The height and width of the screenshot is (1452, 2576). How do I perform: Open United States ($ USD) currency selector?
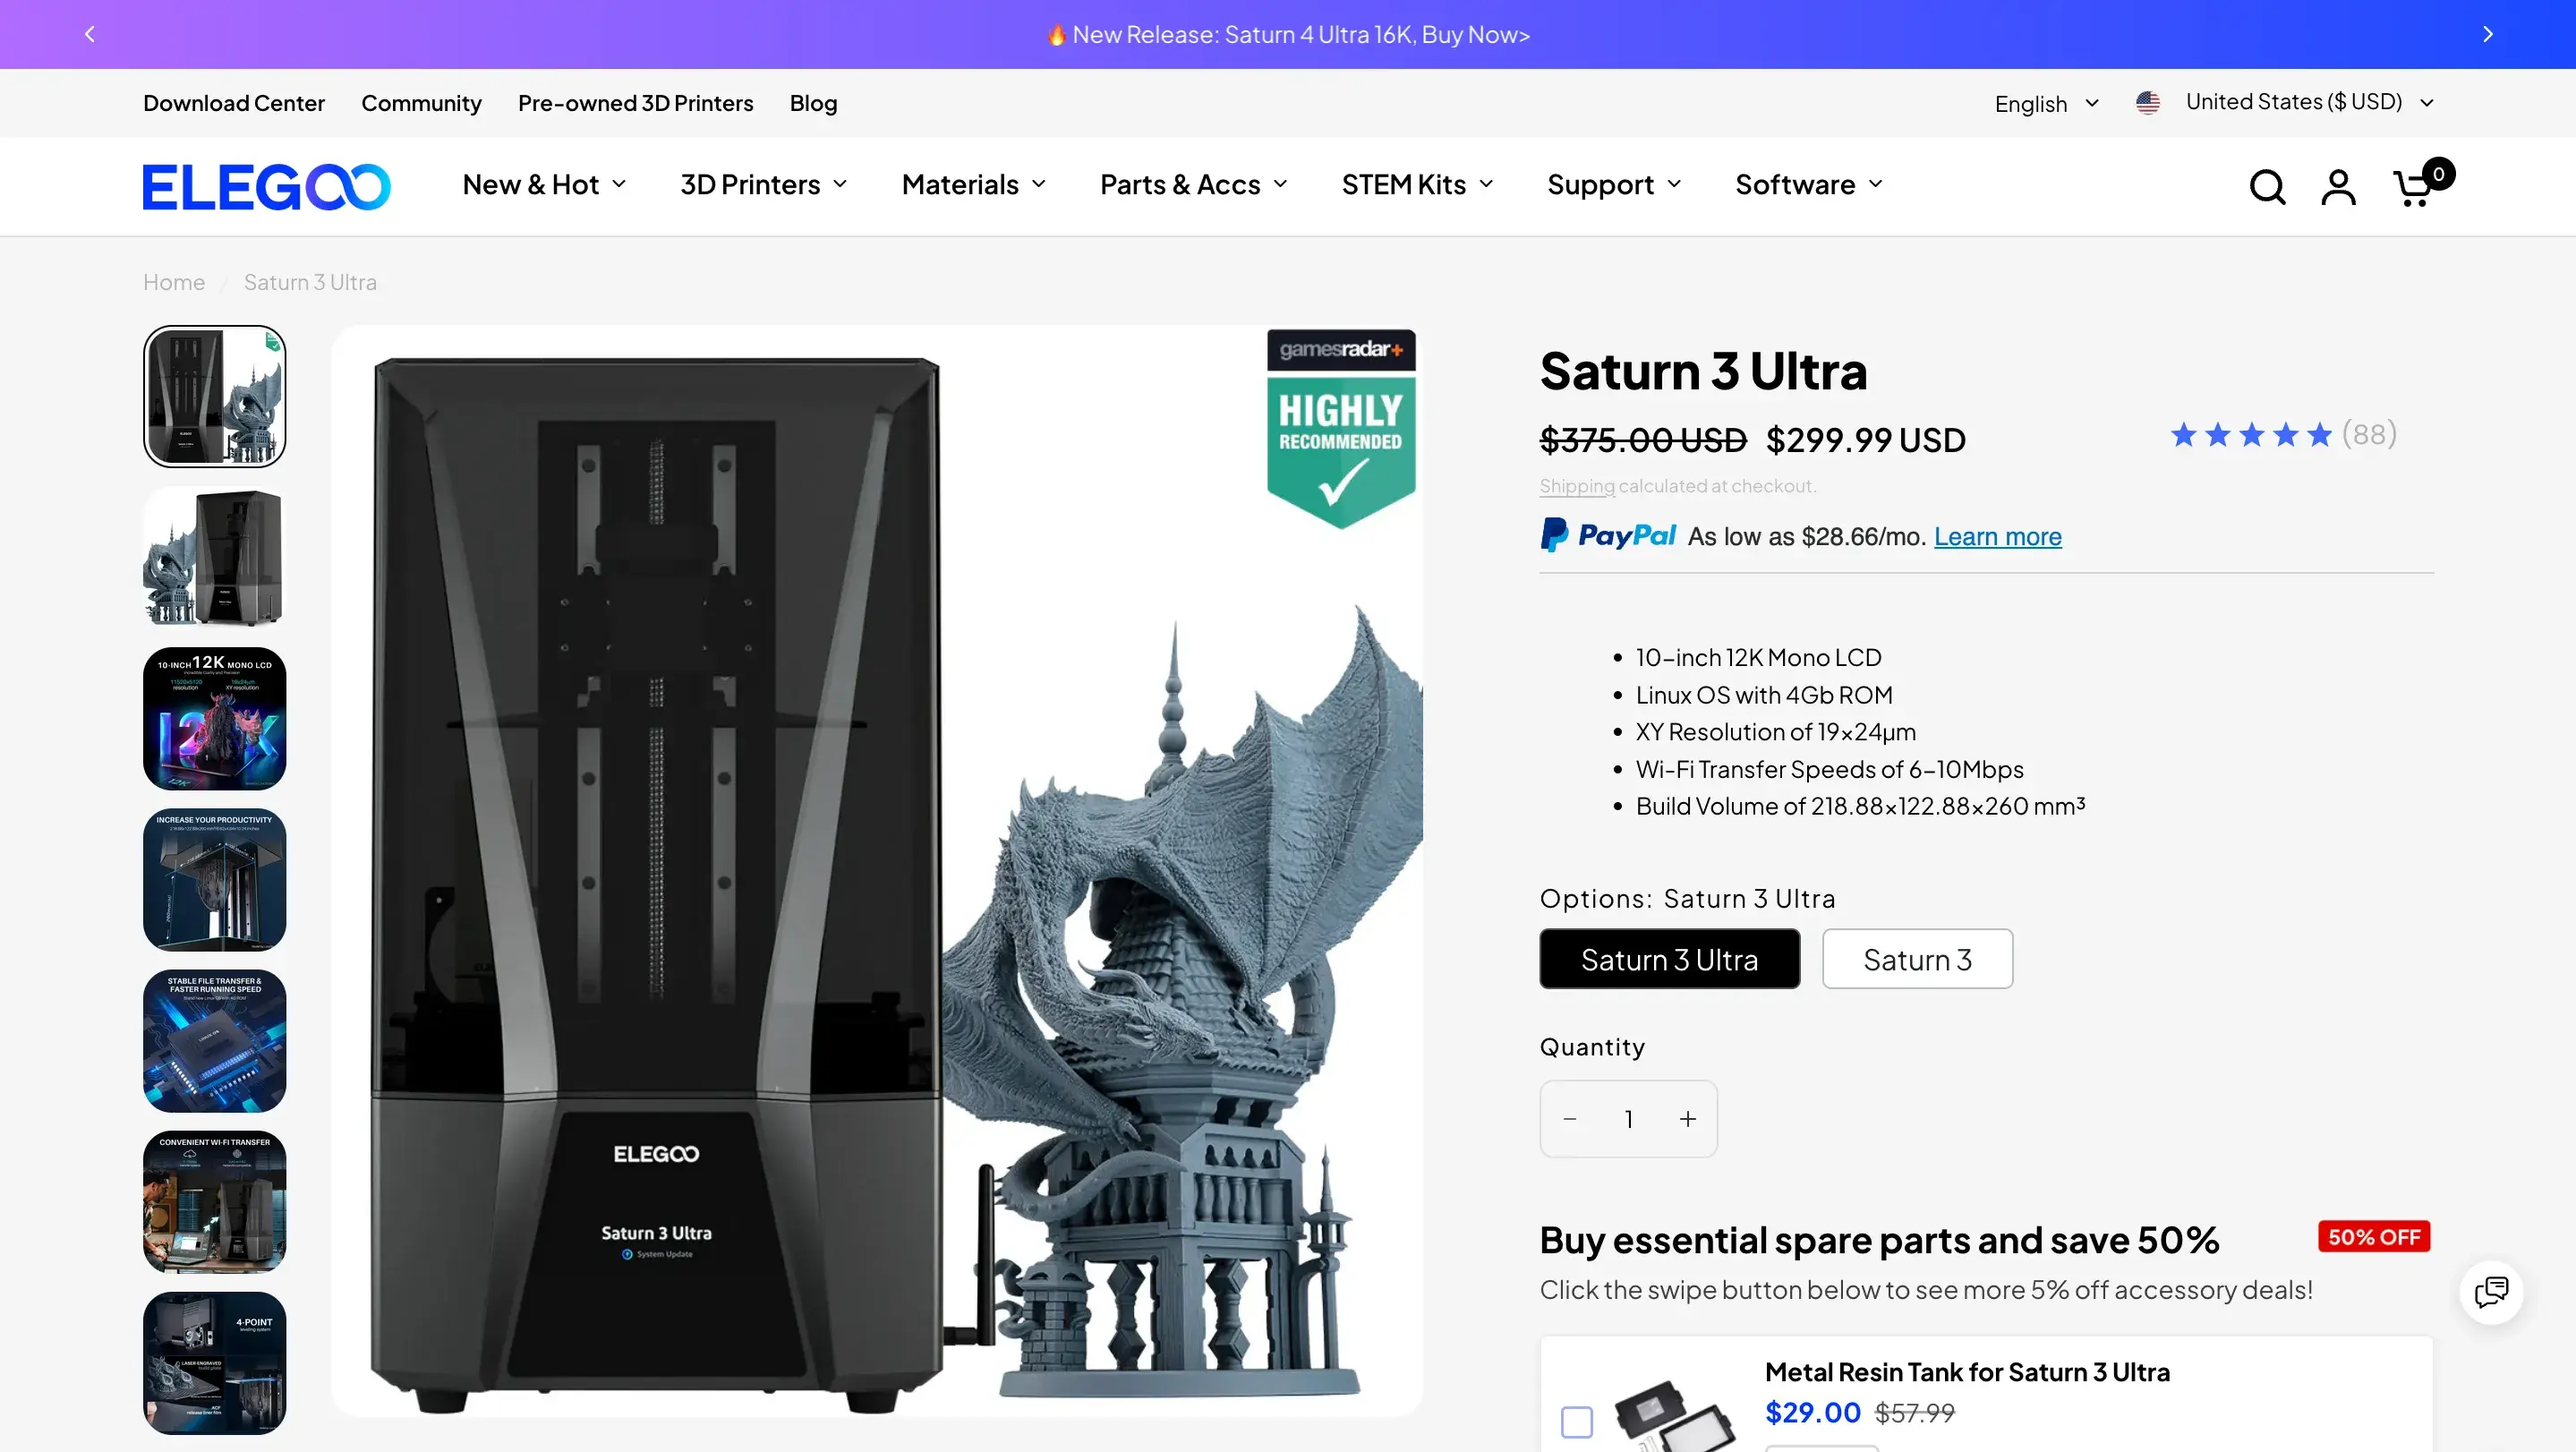[2292, 102]
